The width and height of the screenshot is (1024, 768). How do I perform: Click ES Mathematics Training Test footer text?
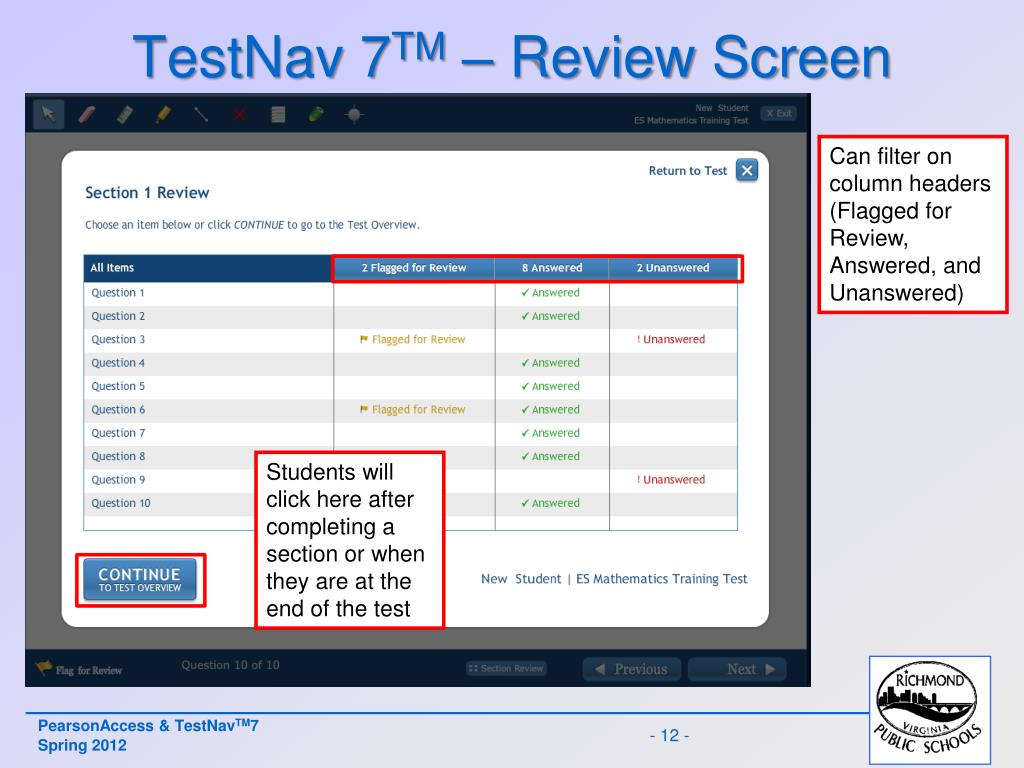pos(662,579)
